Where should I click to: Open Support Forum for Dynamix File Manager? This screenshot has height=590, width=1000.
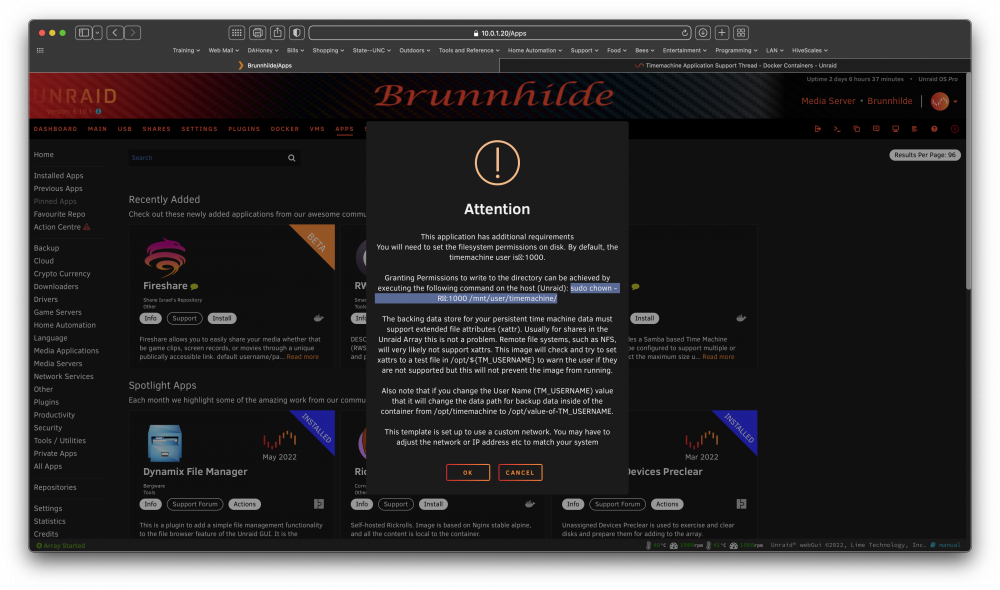tap(195, 504)
